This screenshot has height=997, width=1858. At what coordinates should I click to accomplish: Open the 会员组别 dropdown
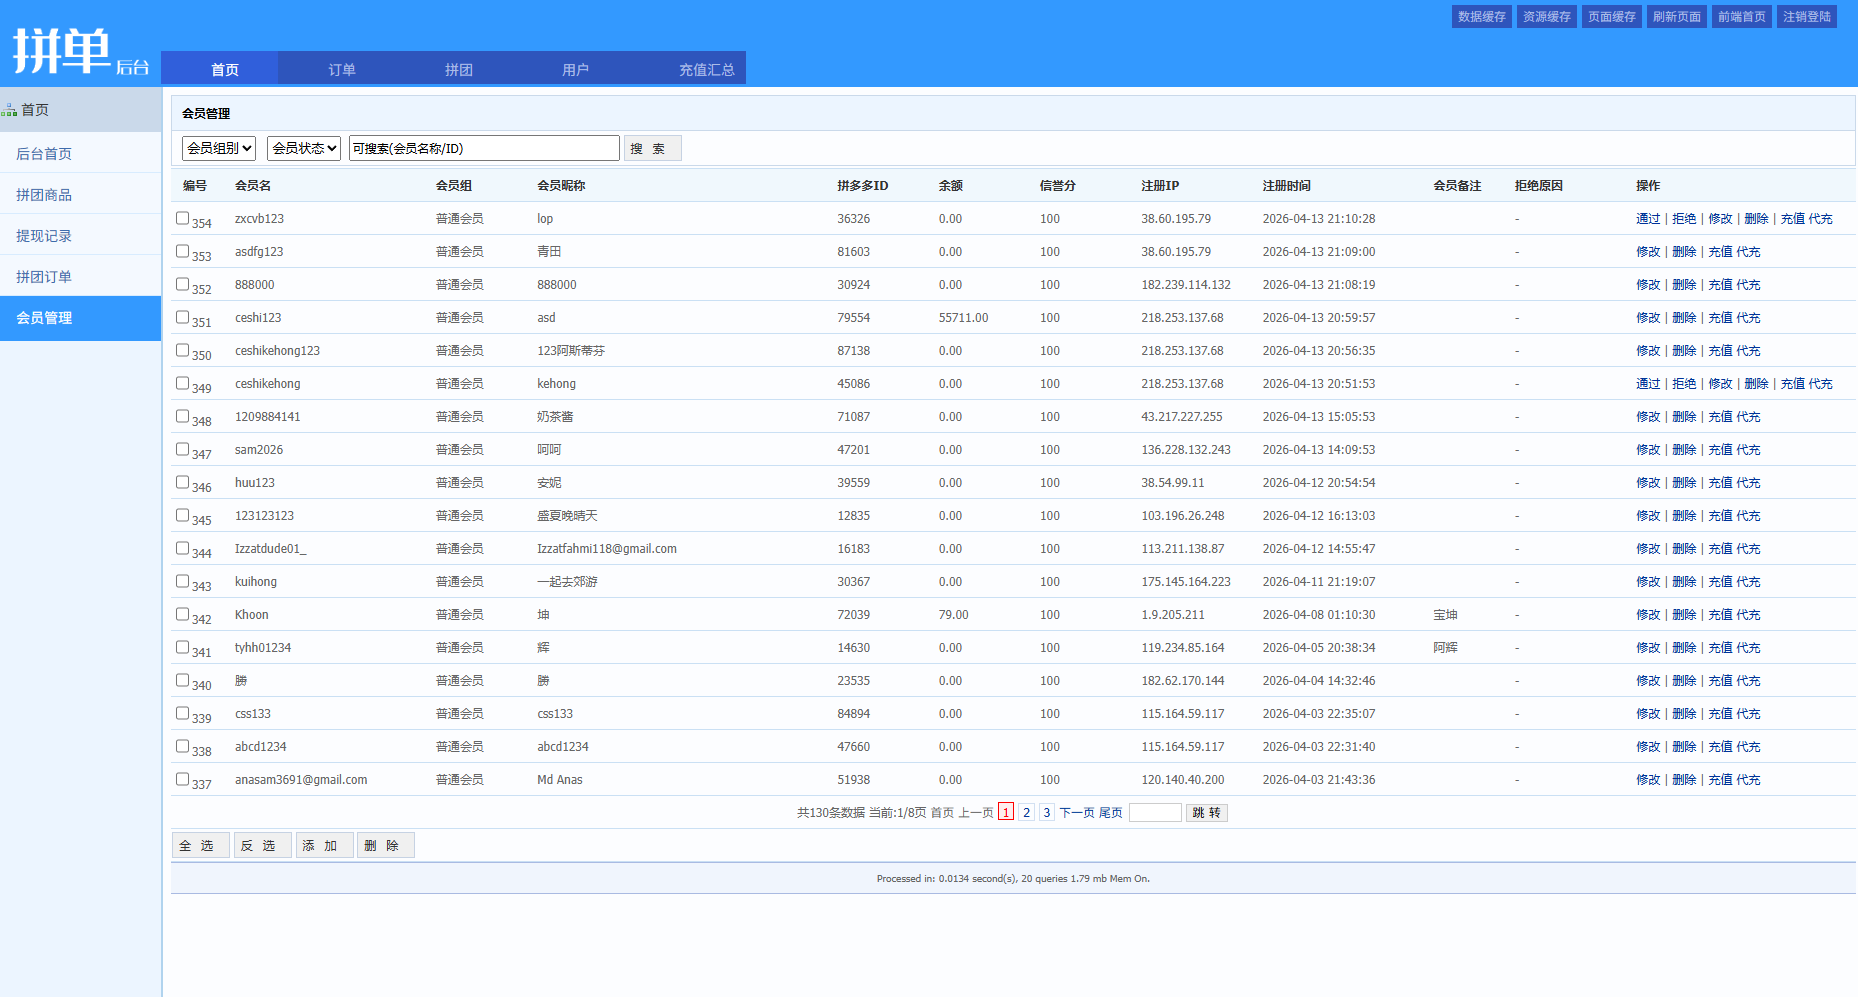(x=219, y=148)
